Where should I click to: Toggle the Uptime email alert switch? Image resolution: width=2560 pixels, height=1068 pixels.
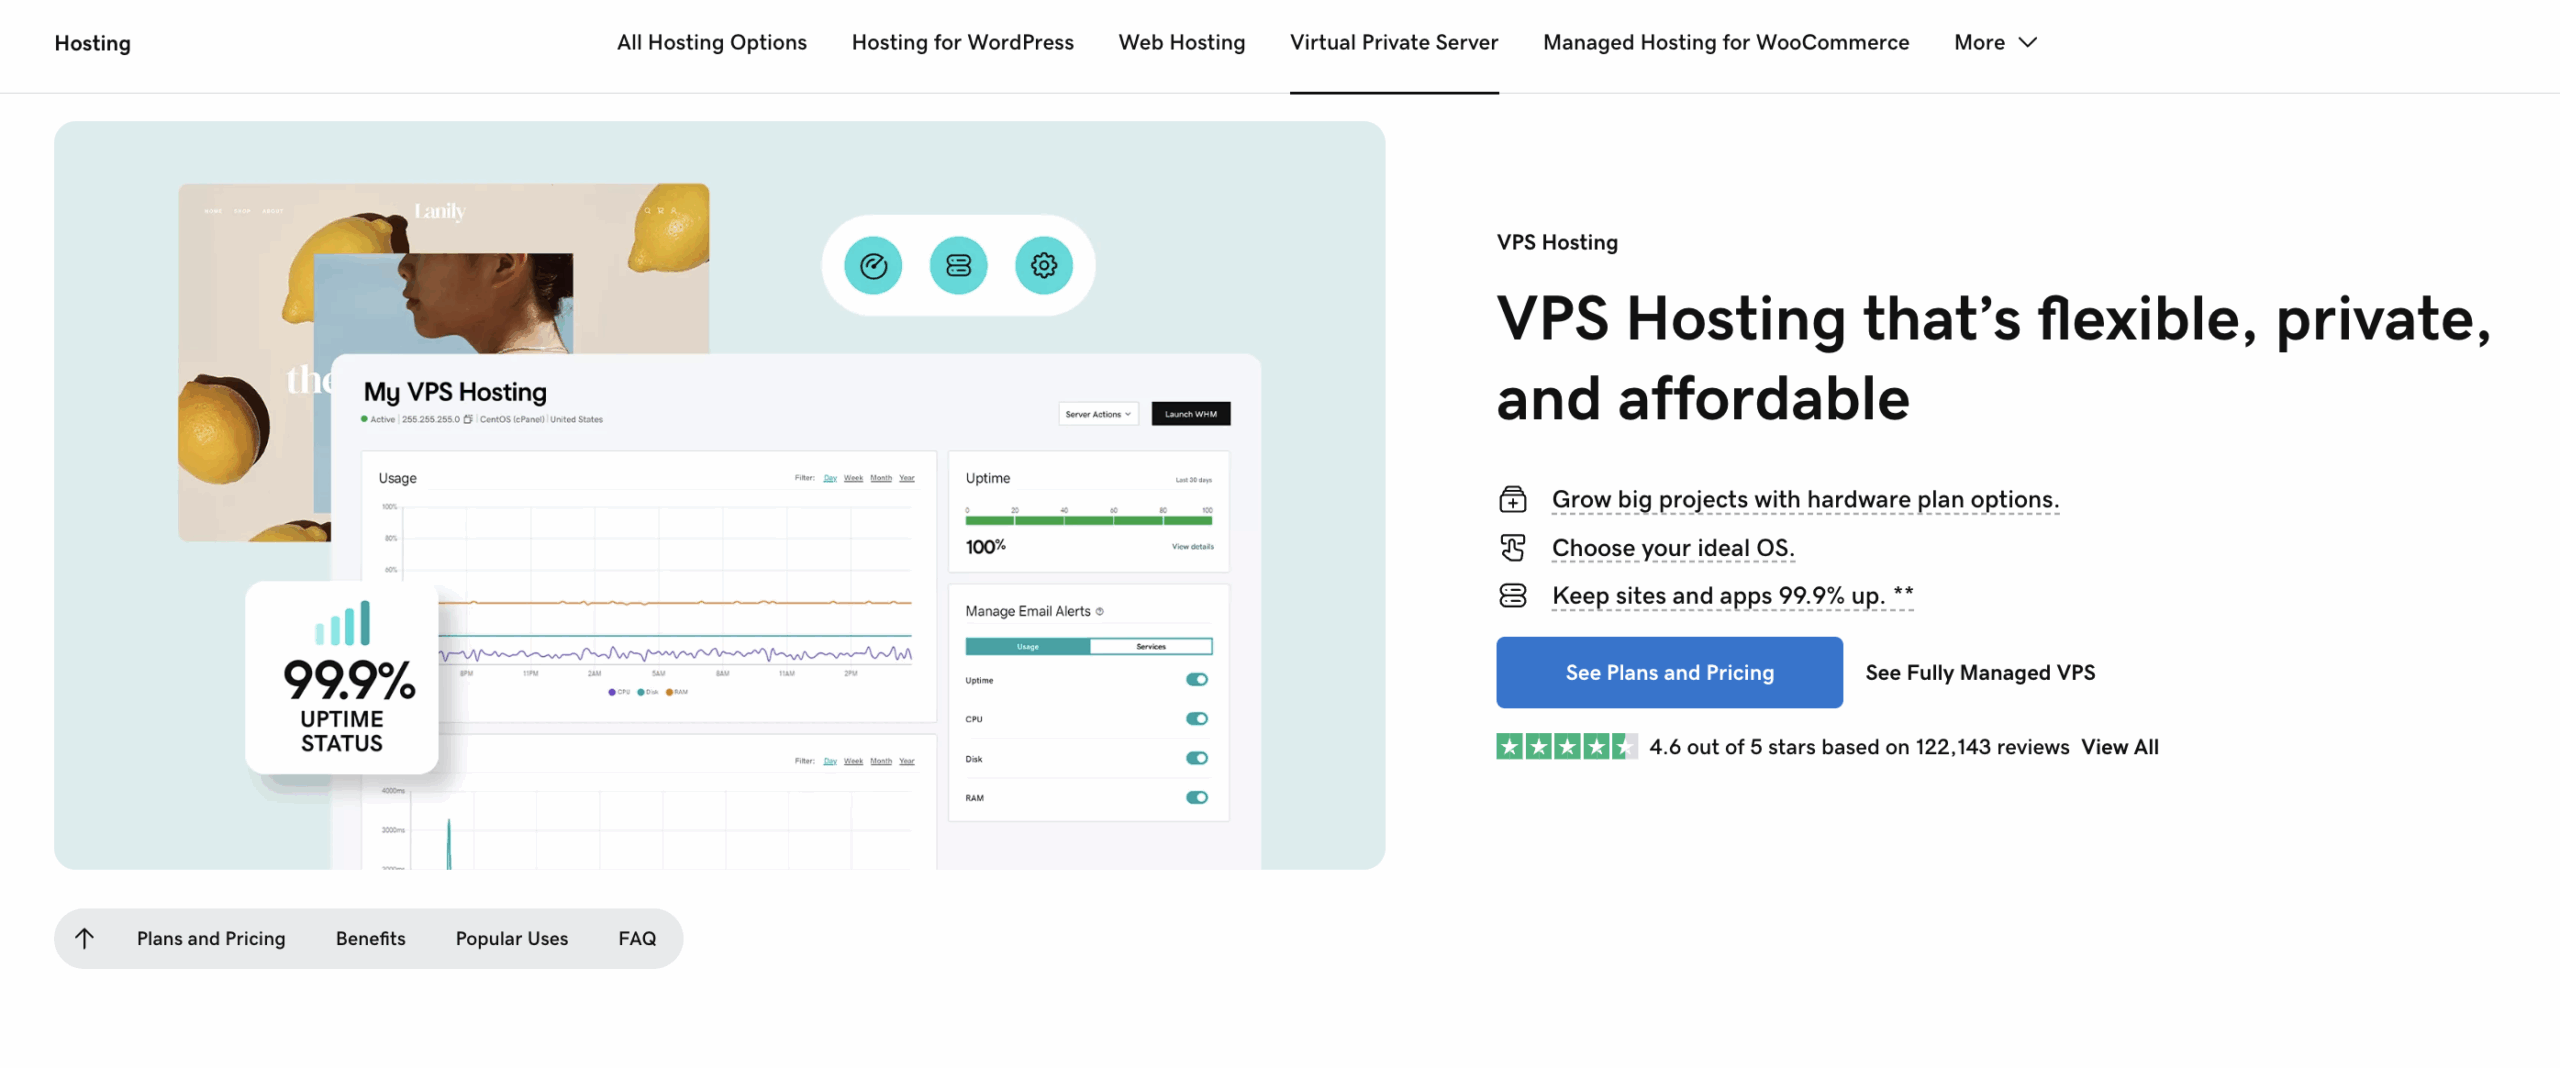click(x=1196, y=680)
